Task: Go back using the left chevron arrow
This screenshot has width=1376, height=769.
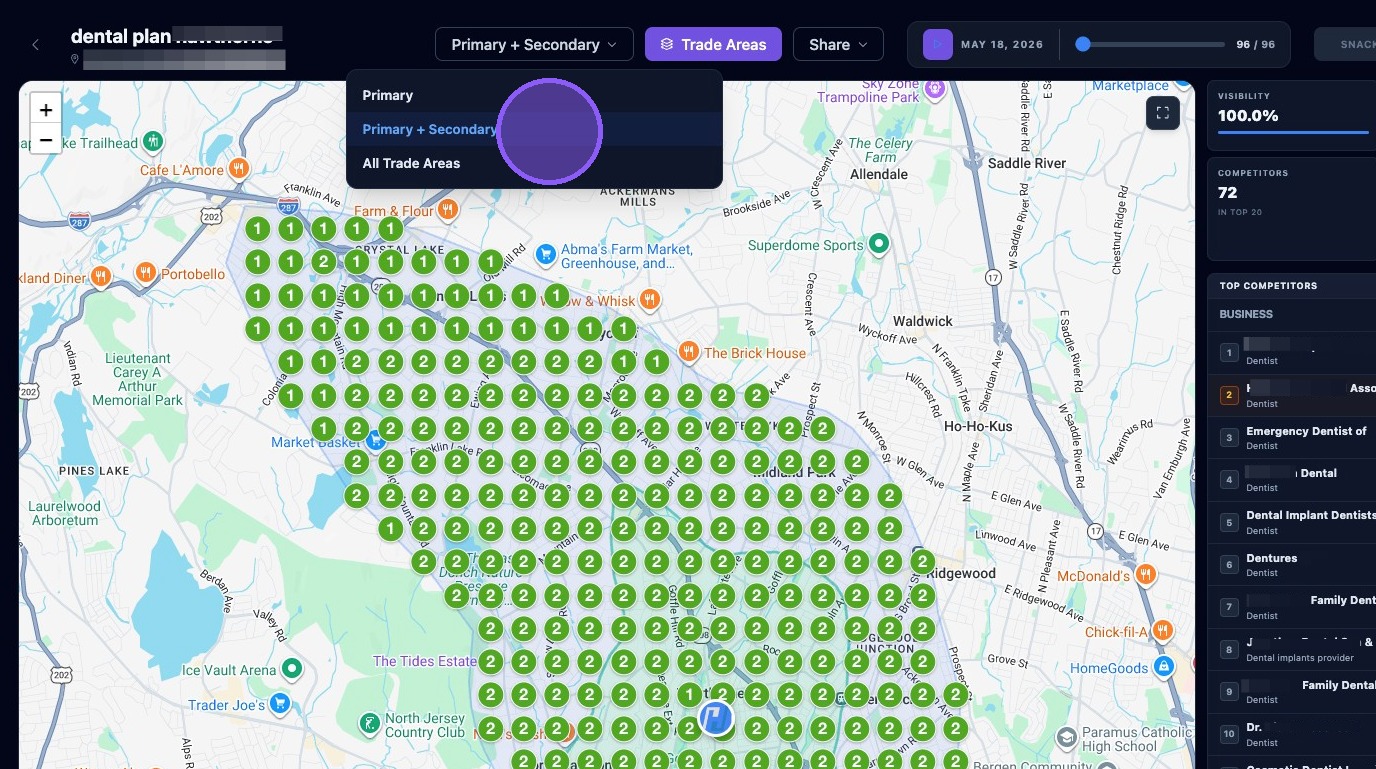Action: pyautogui.click(x=36, y=44)
